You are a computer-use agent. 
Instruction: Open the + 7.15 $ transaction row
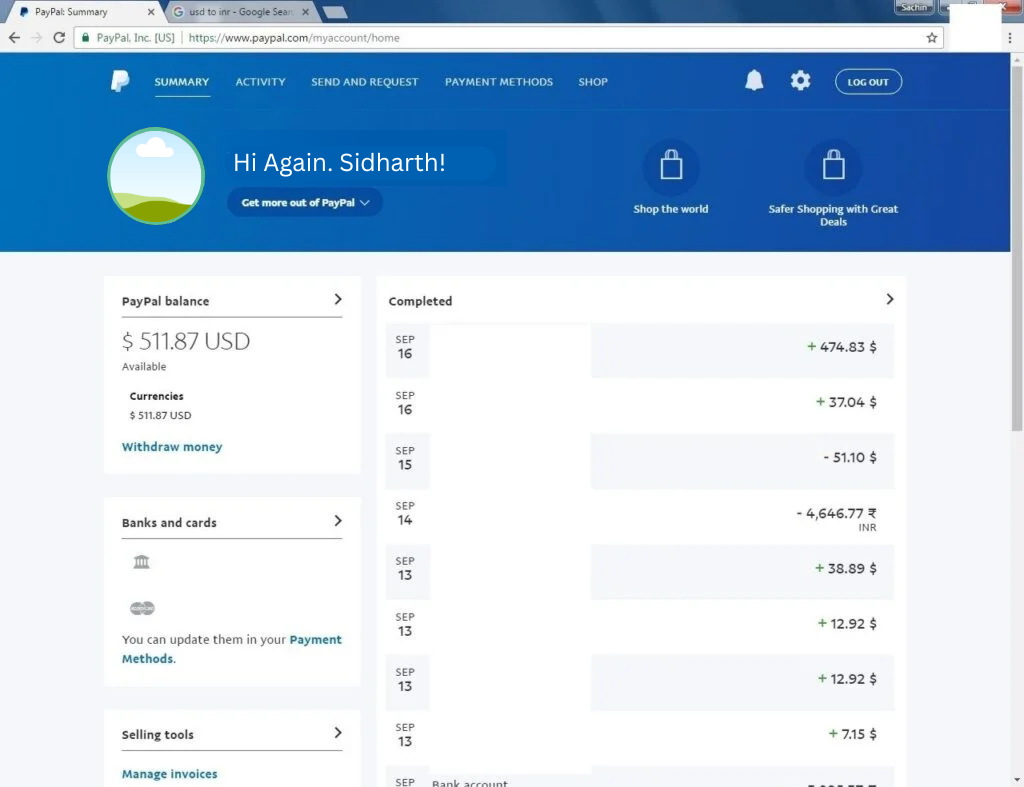coord(640,737)
